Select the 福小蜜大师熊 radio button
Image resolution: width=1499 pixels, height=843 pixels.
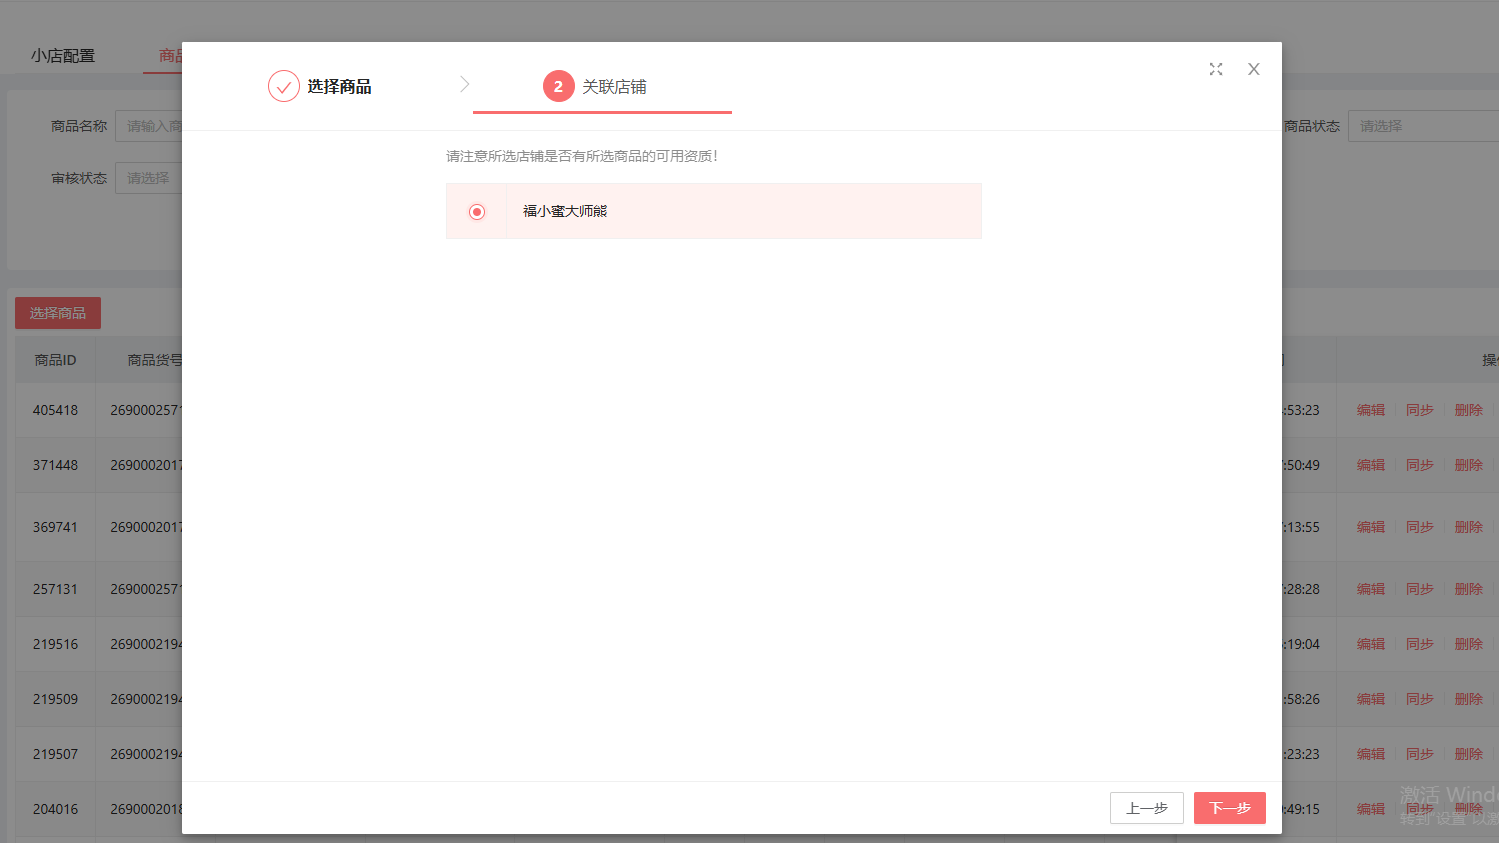click(477, 212)
